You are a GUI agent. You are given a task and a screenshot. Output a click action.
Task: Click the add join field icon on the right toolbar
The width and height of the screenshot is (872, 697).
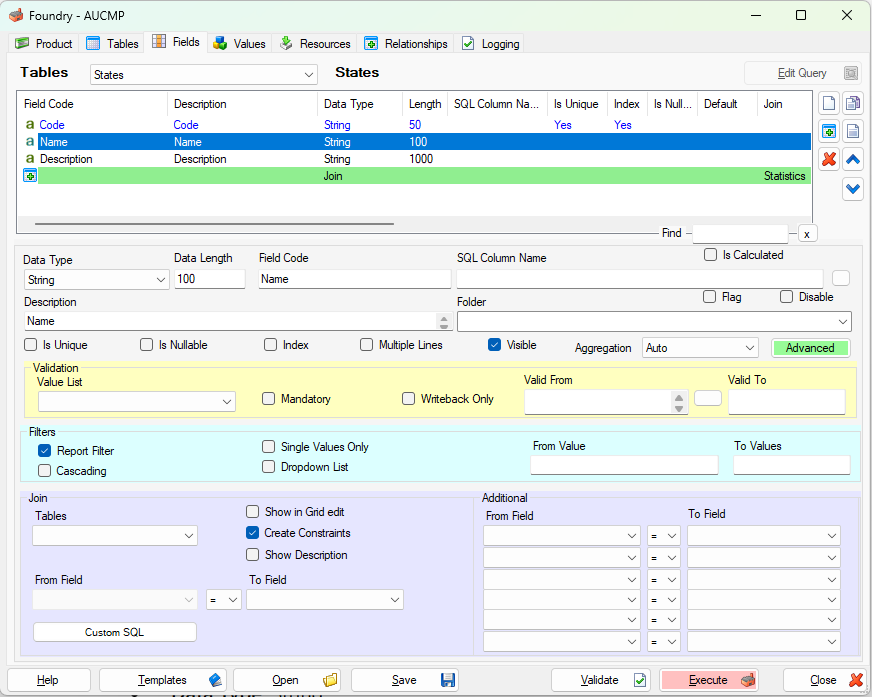click(x=829, y=132)
